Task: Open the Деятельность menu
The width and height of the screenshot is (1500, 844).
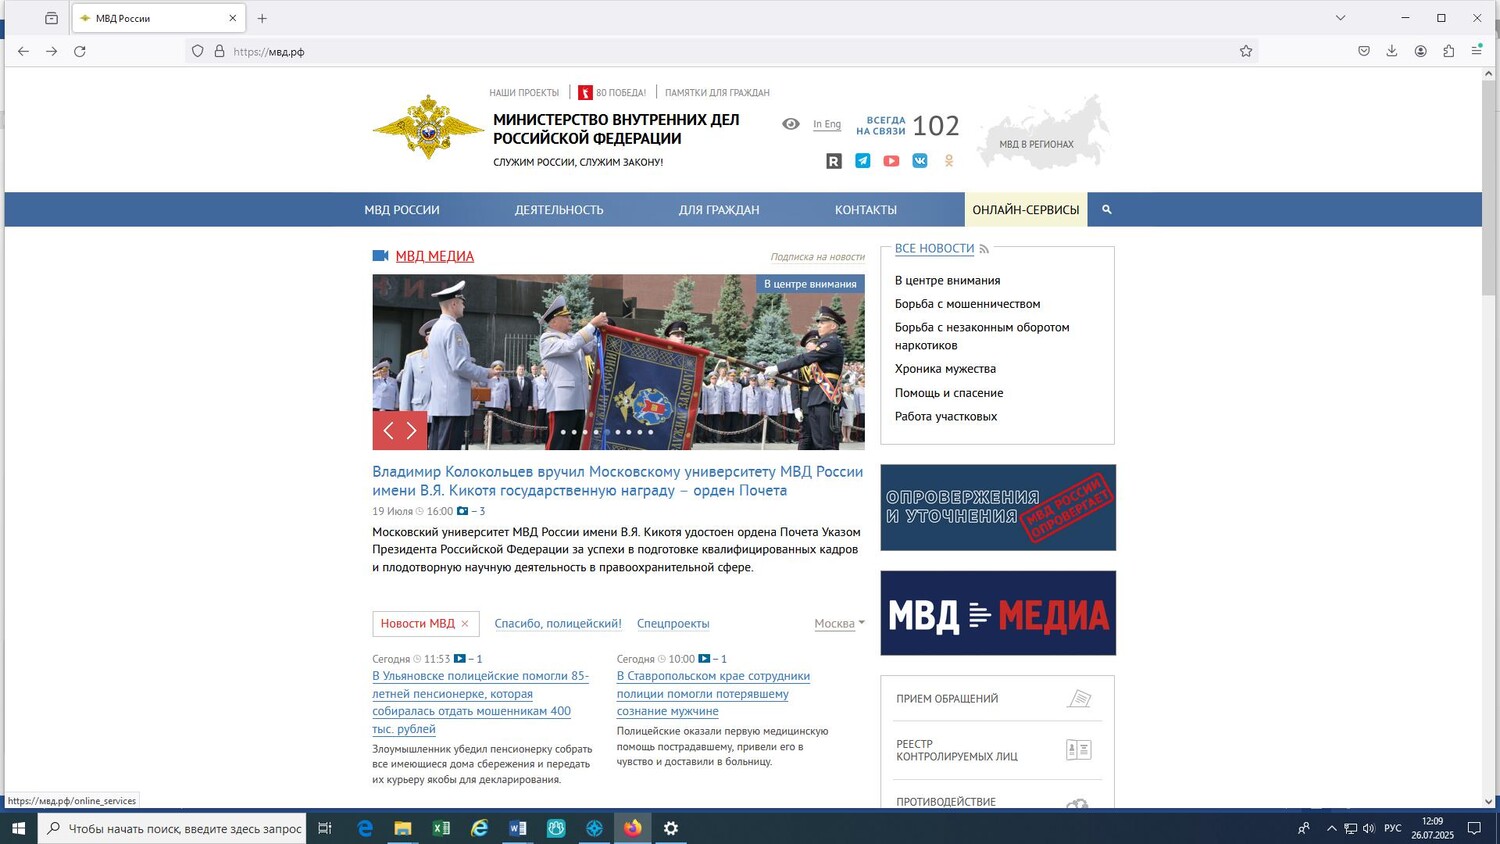Action: point(559,210)
